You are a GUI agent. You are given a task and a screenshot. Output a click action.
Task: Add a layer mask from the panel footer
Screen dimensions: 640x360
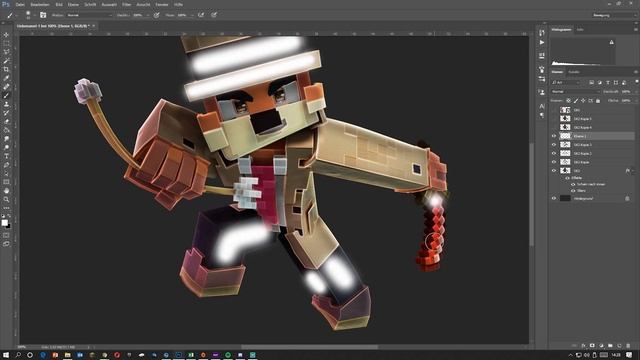592,346
